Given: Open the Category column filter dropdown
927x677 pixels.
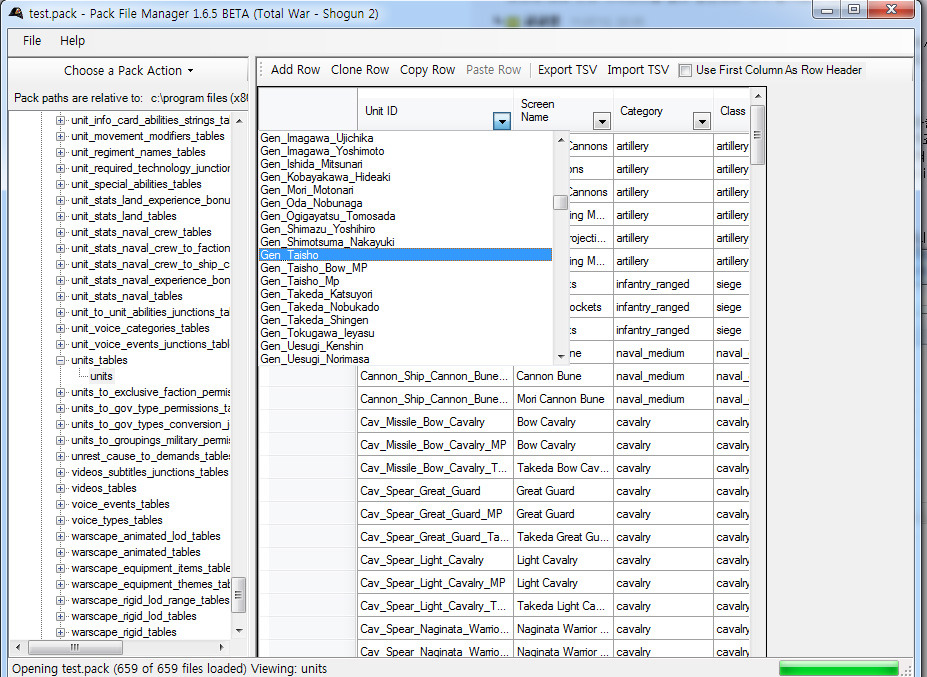Looking at the screenshot, I should tap(702, 121).
